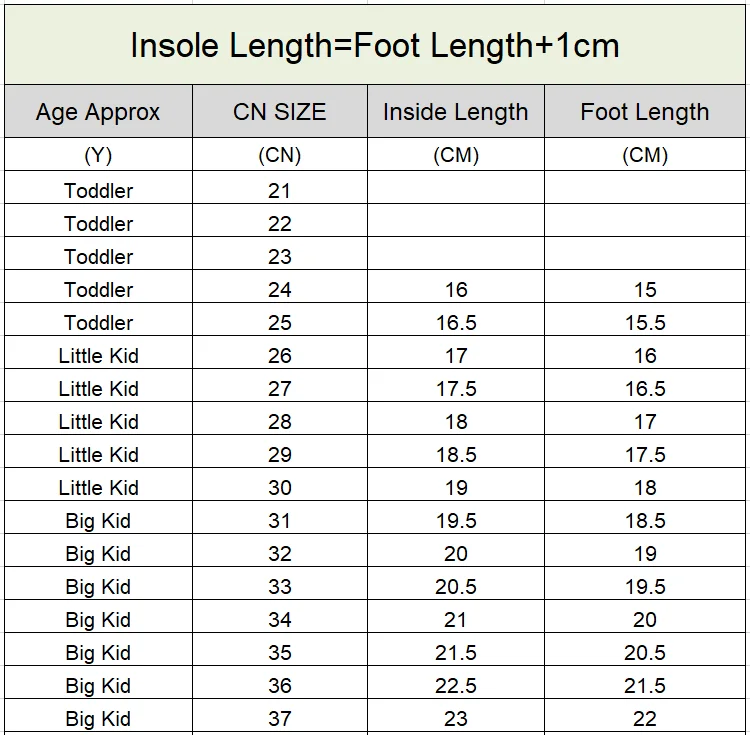750x735 pixels.
Task: Click Inside Length value 20 for size 32
Action: 456,553
